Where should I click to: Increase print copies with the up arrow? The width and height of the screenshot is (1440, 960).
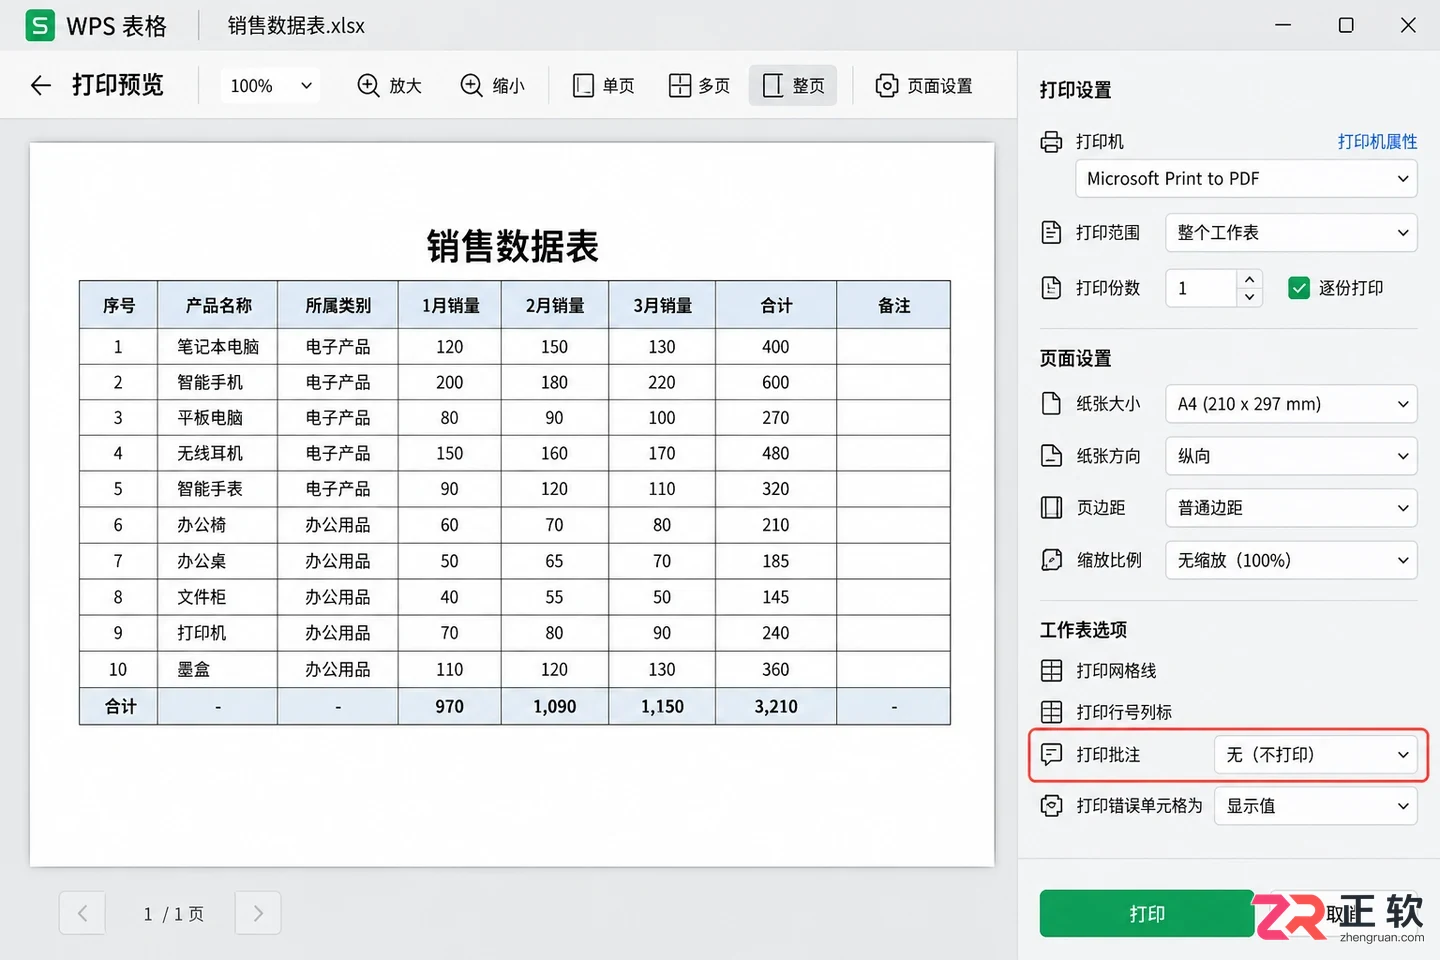point(1250,279)
